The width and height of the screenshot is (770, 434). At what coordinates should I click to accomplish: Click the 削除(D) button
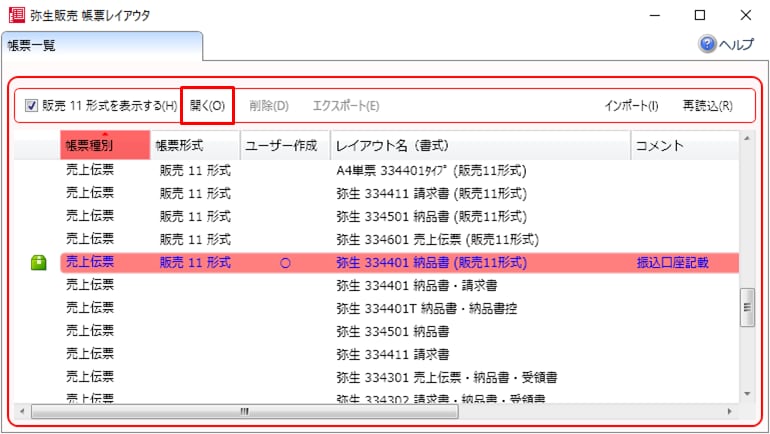(269, 106)
